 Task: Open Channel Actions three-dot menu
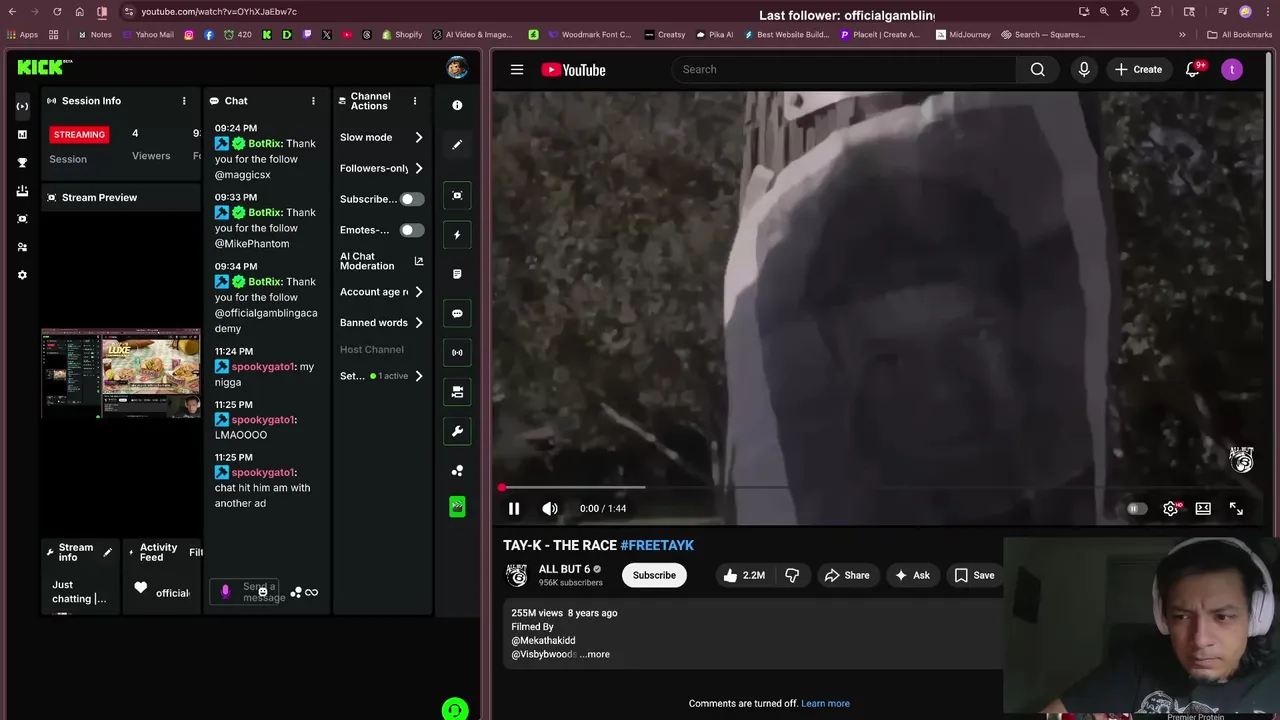[x=415, y=101]
